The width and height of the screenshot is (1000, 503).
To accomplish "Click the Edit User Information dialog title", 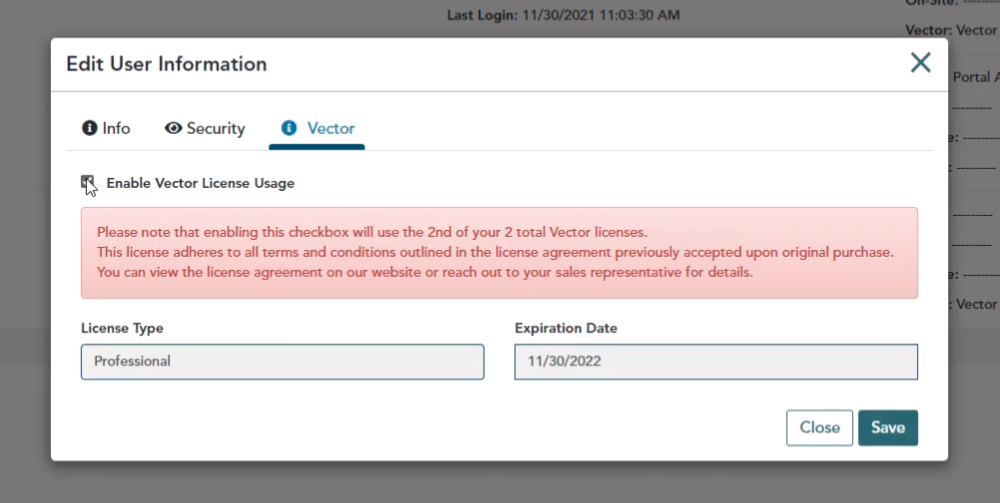I will point(166,64).
